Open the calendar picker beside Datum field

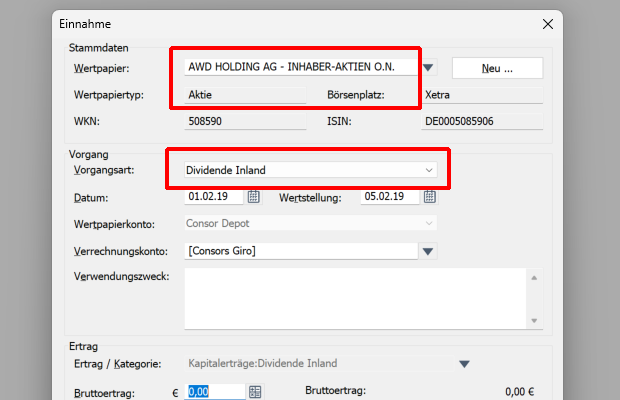coord(253,196)
